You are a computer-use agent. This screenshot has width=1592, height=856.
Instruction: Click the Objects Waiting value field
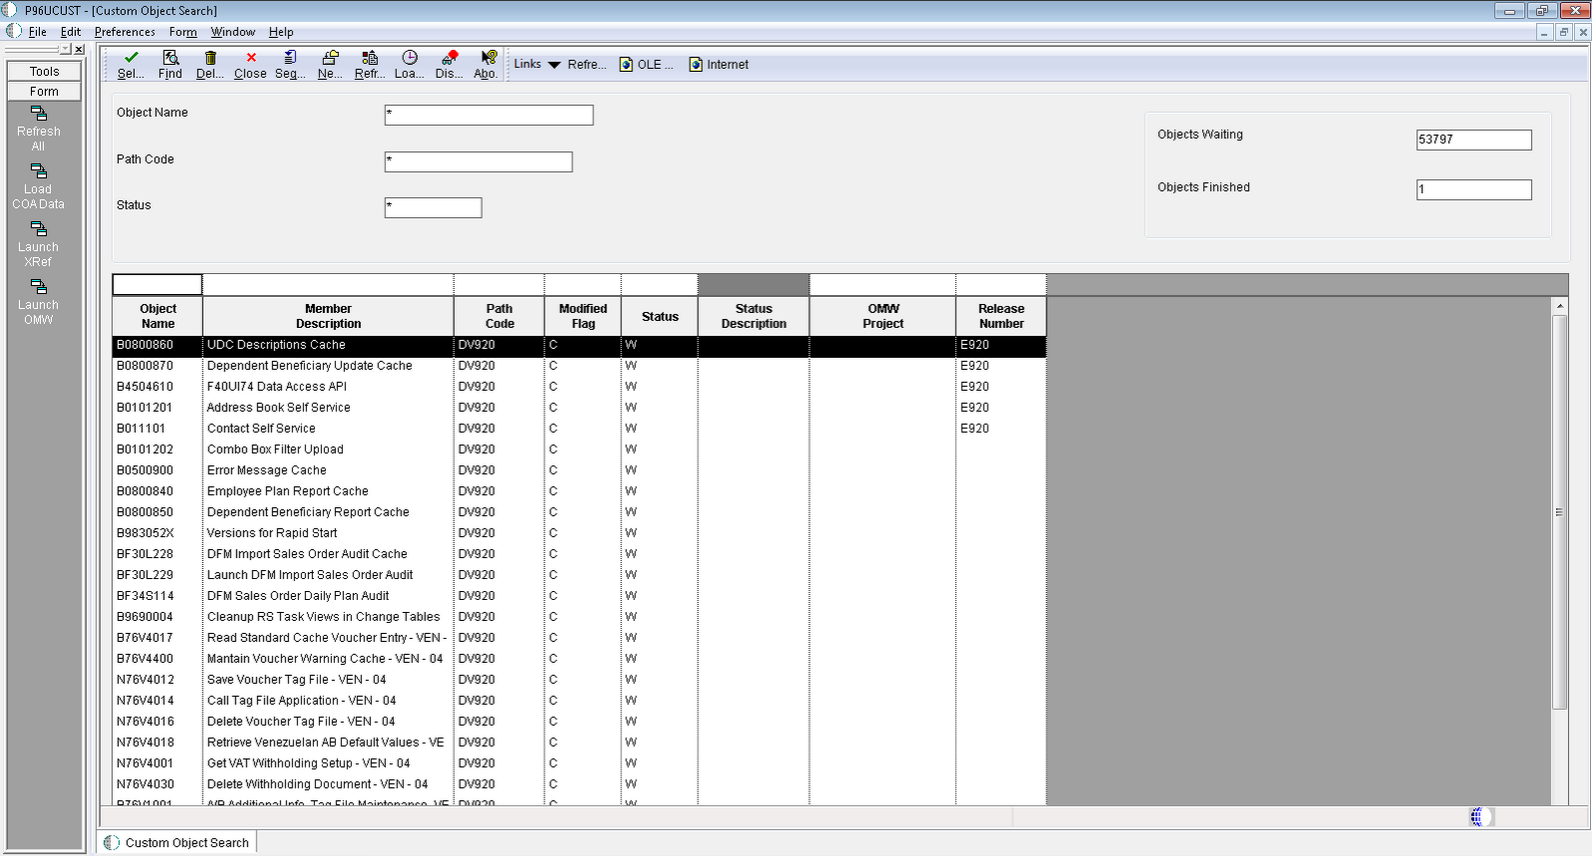pos(1474,140)
